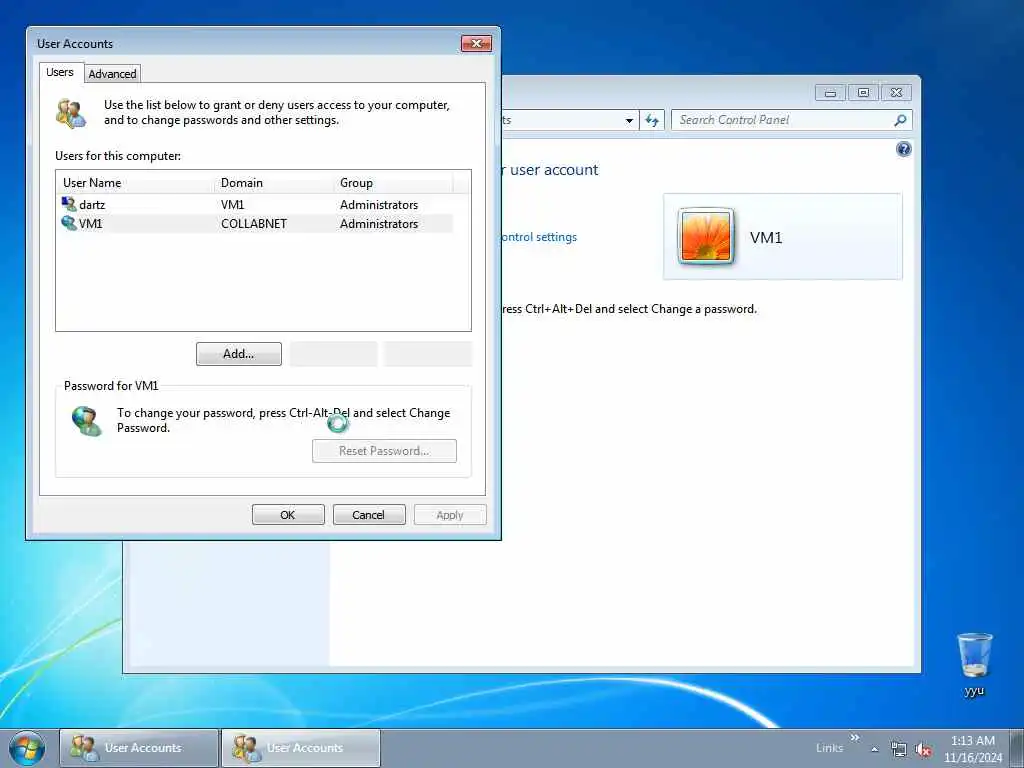Close the Control Panel window

click(x=897, y=93)
